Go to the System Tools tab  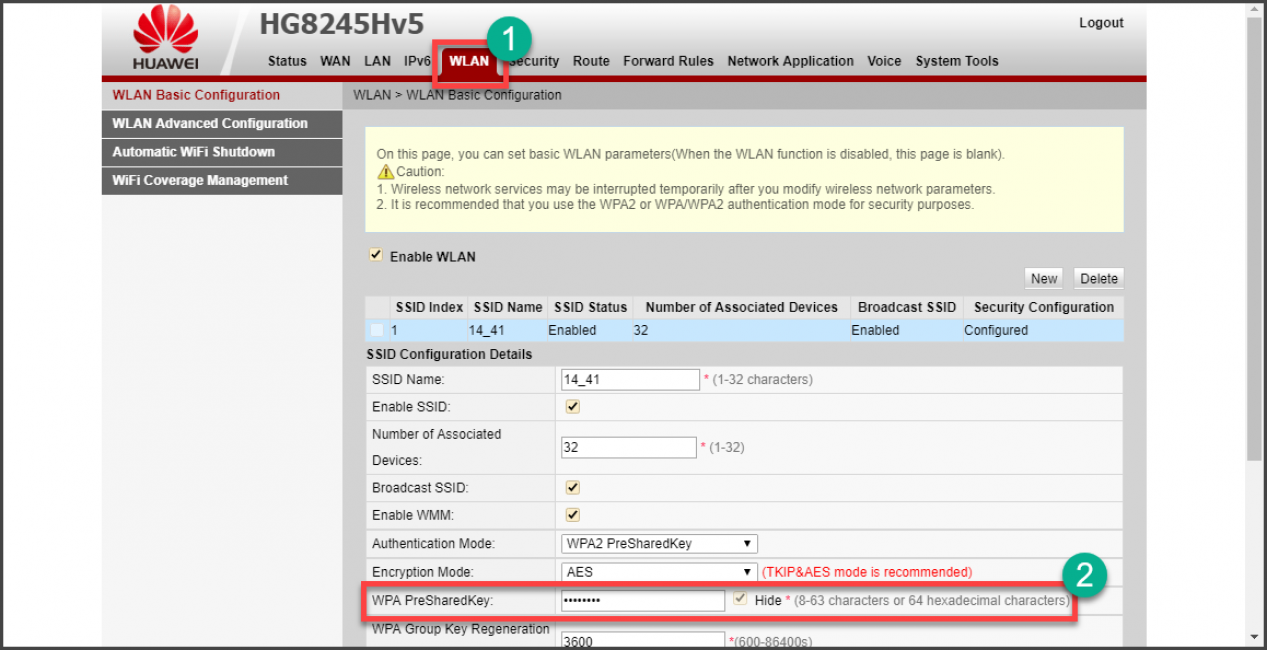click(x=956, y=61)
